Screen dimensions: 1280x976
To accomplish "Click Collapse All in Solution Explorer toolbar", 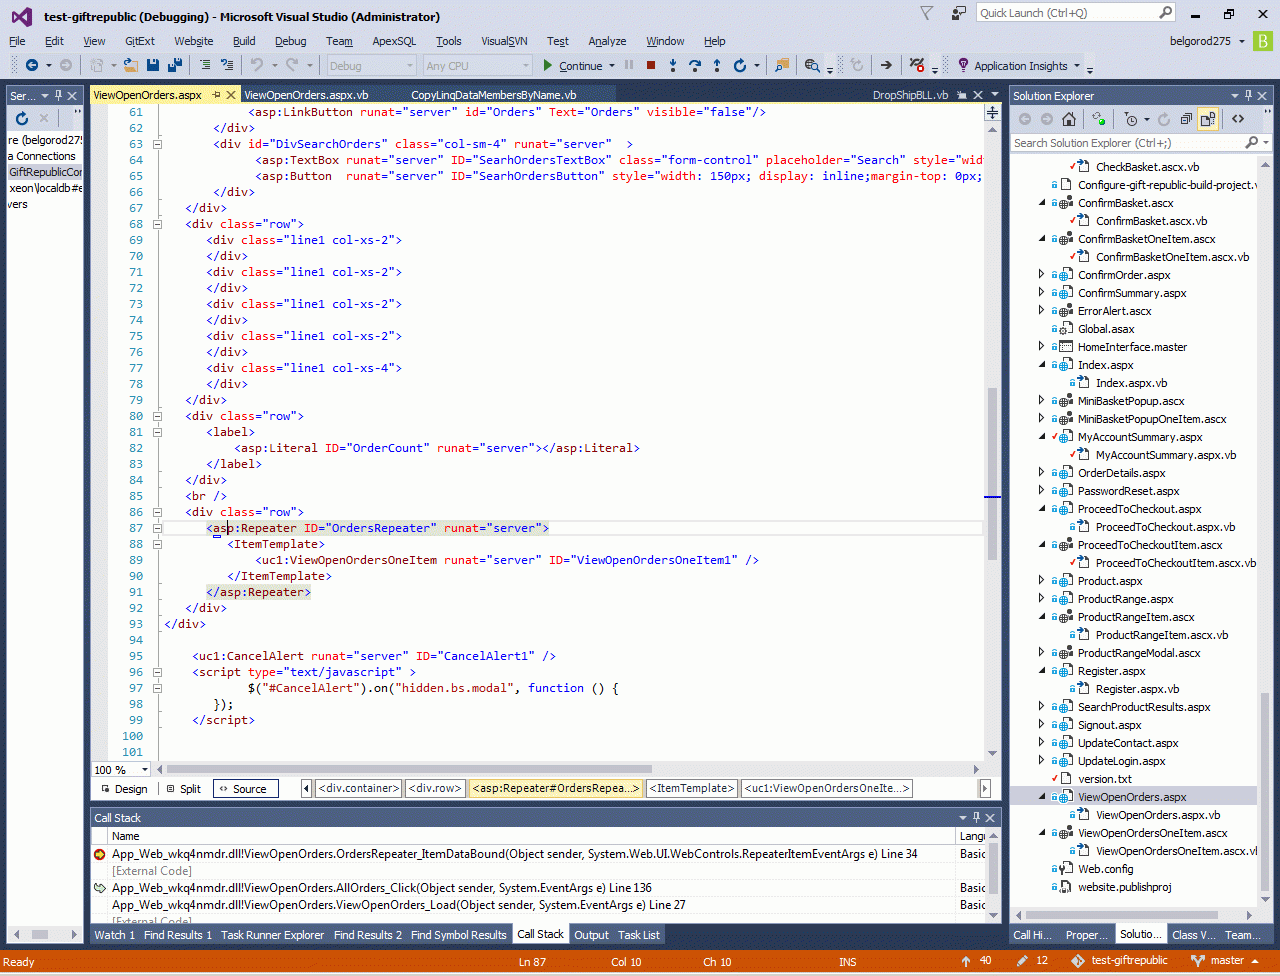I will click(1186, 119).
